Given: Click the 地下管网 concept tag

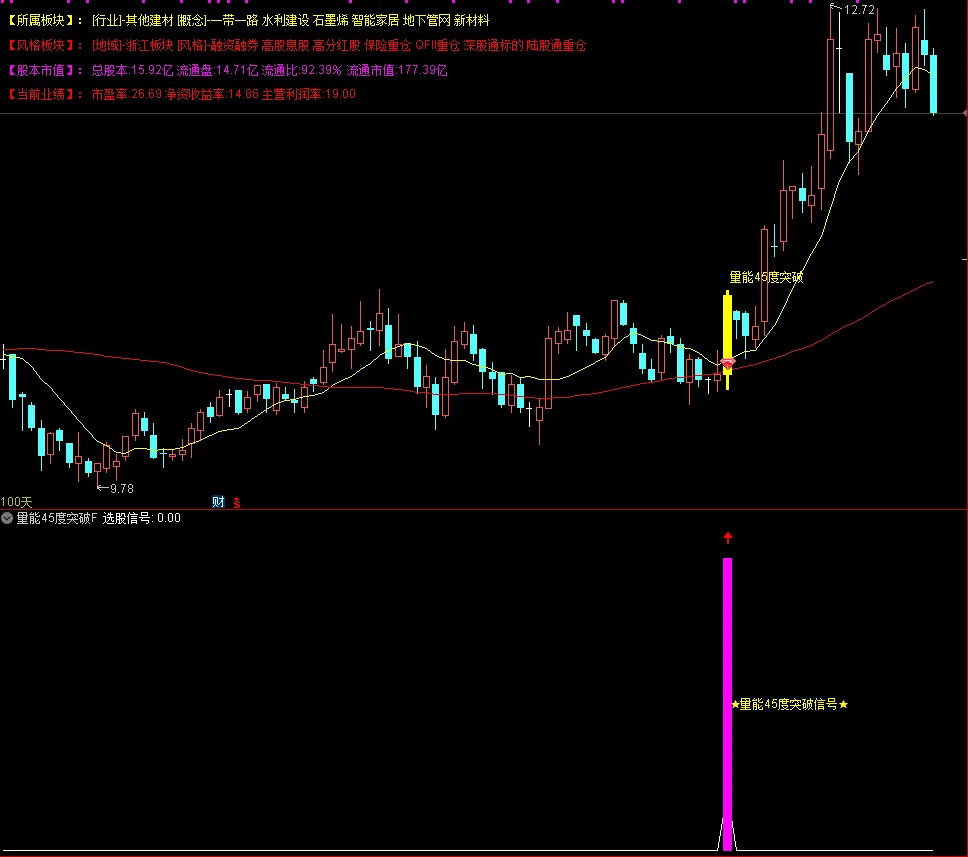Looking at the screenshot, I should [x=427, y=20].
